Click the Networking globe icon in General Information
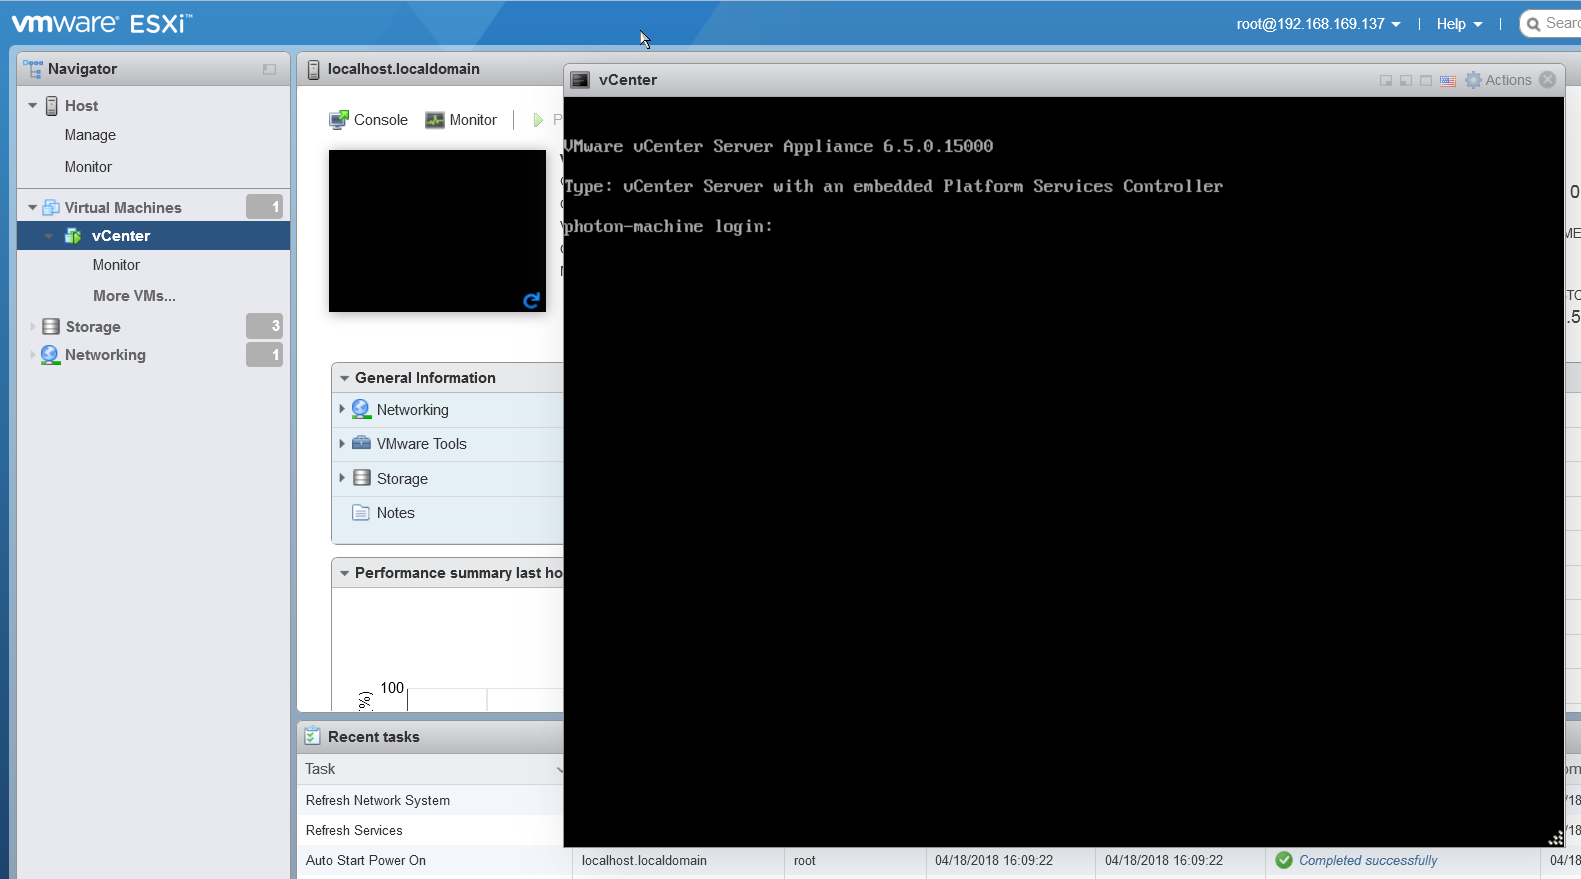1581x879 pixels. click(x=361, y=409)
